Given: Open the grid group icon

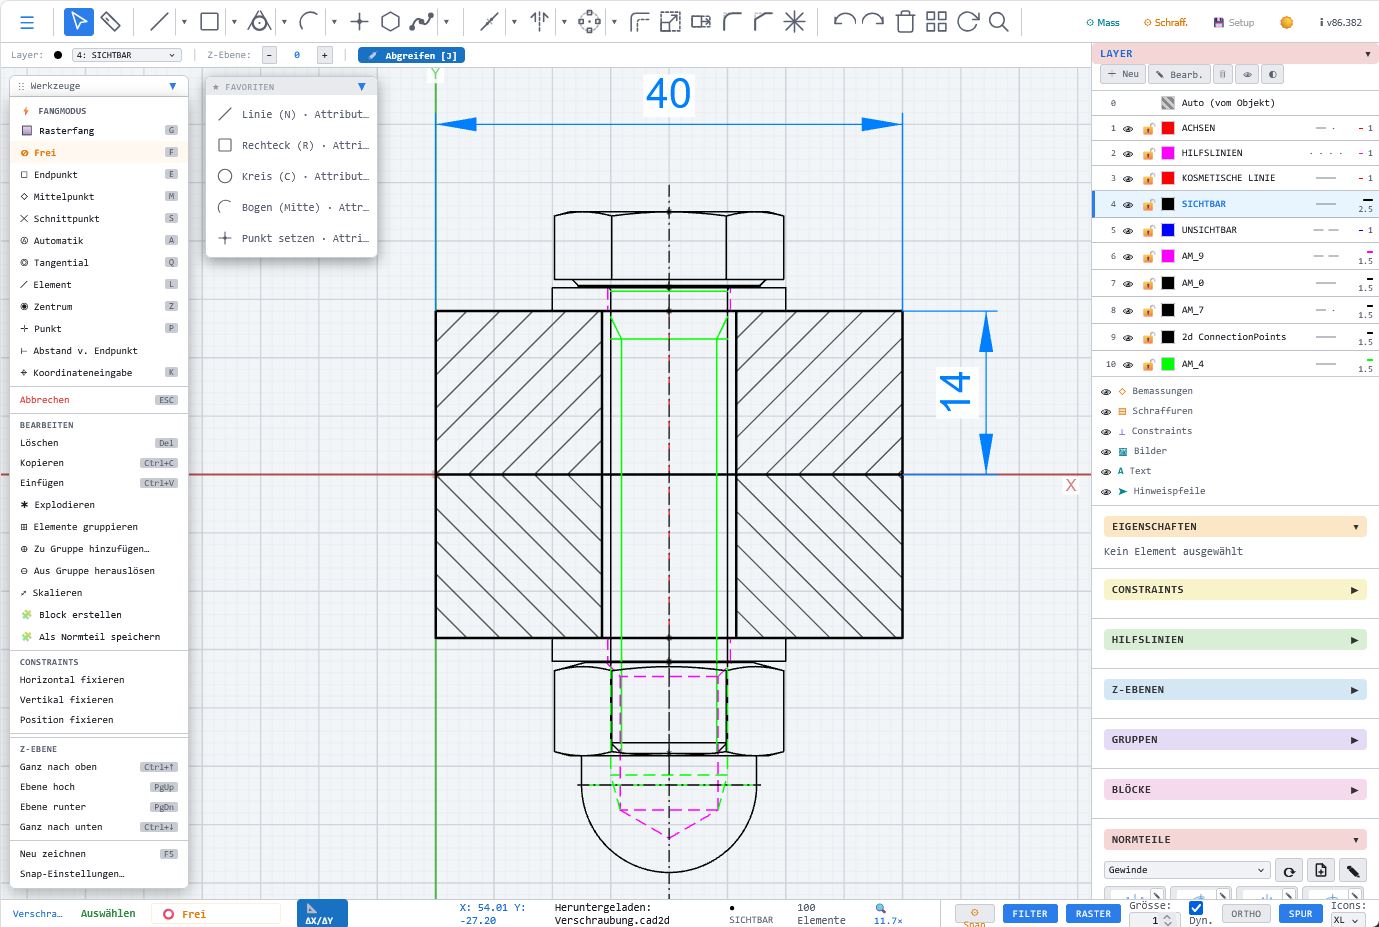Looking at the screenshot, I should (936, 21).
